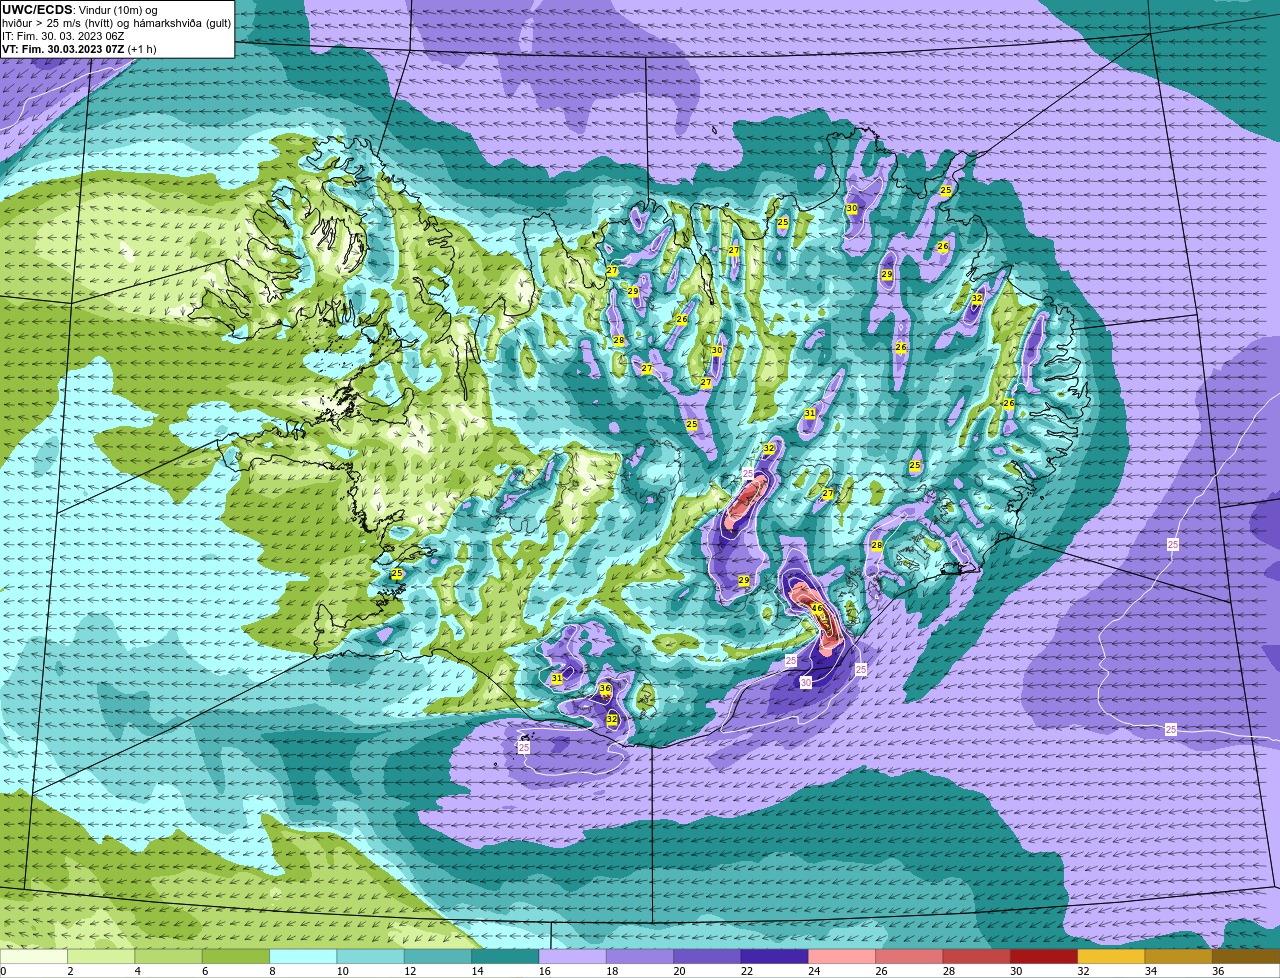Click the '34' tick label on color scale
This screenshot has width=1280, height=978.
[1151, 971]
